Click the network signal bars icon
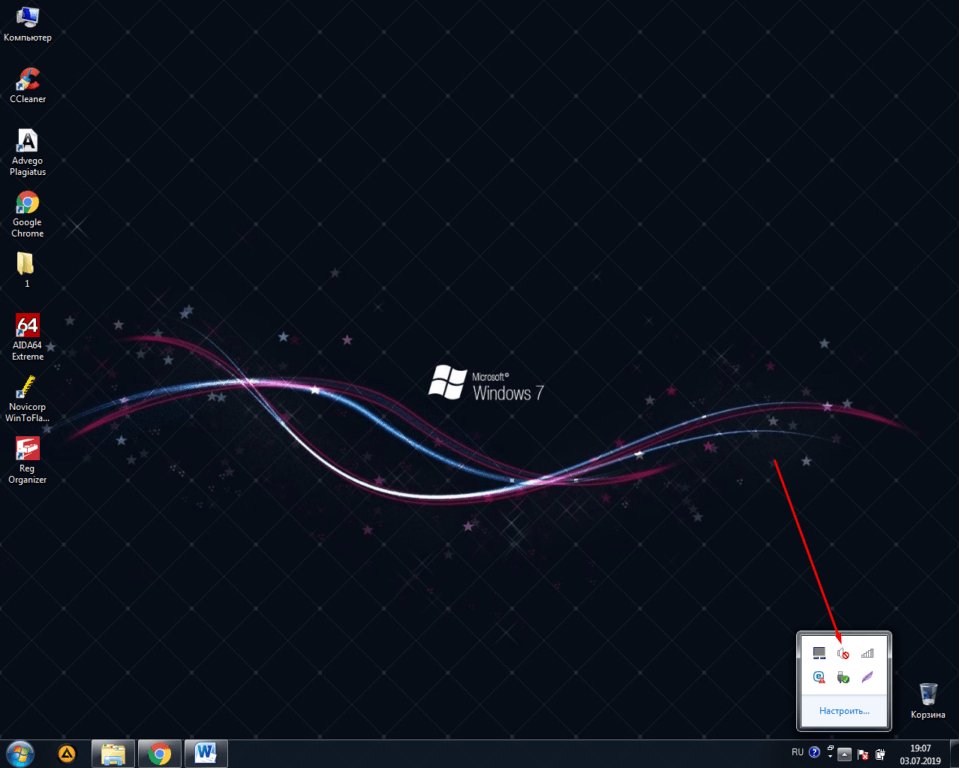This screenshot has width=959, height=768. pyautogui.click(x=867, y=654)
